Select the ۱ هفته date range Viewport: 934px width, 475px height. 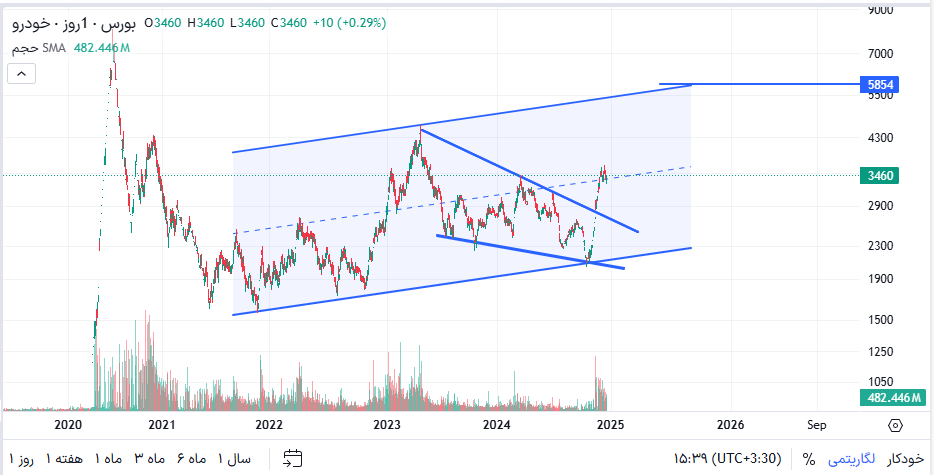click(62, 459)
